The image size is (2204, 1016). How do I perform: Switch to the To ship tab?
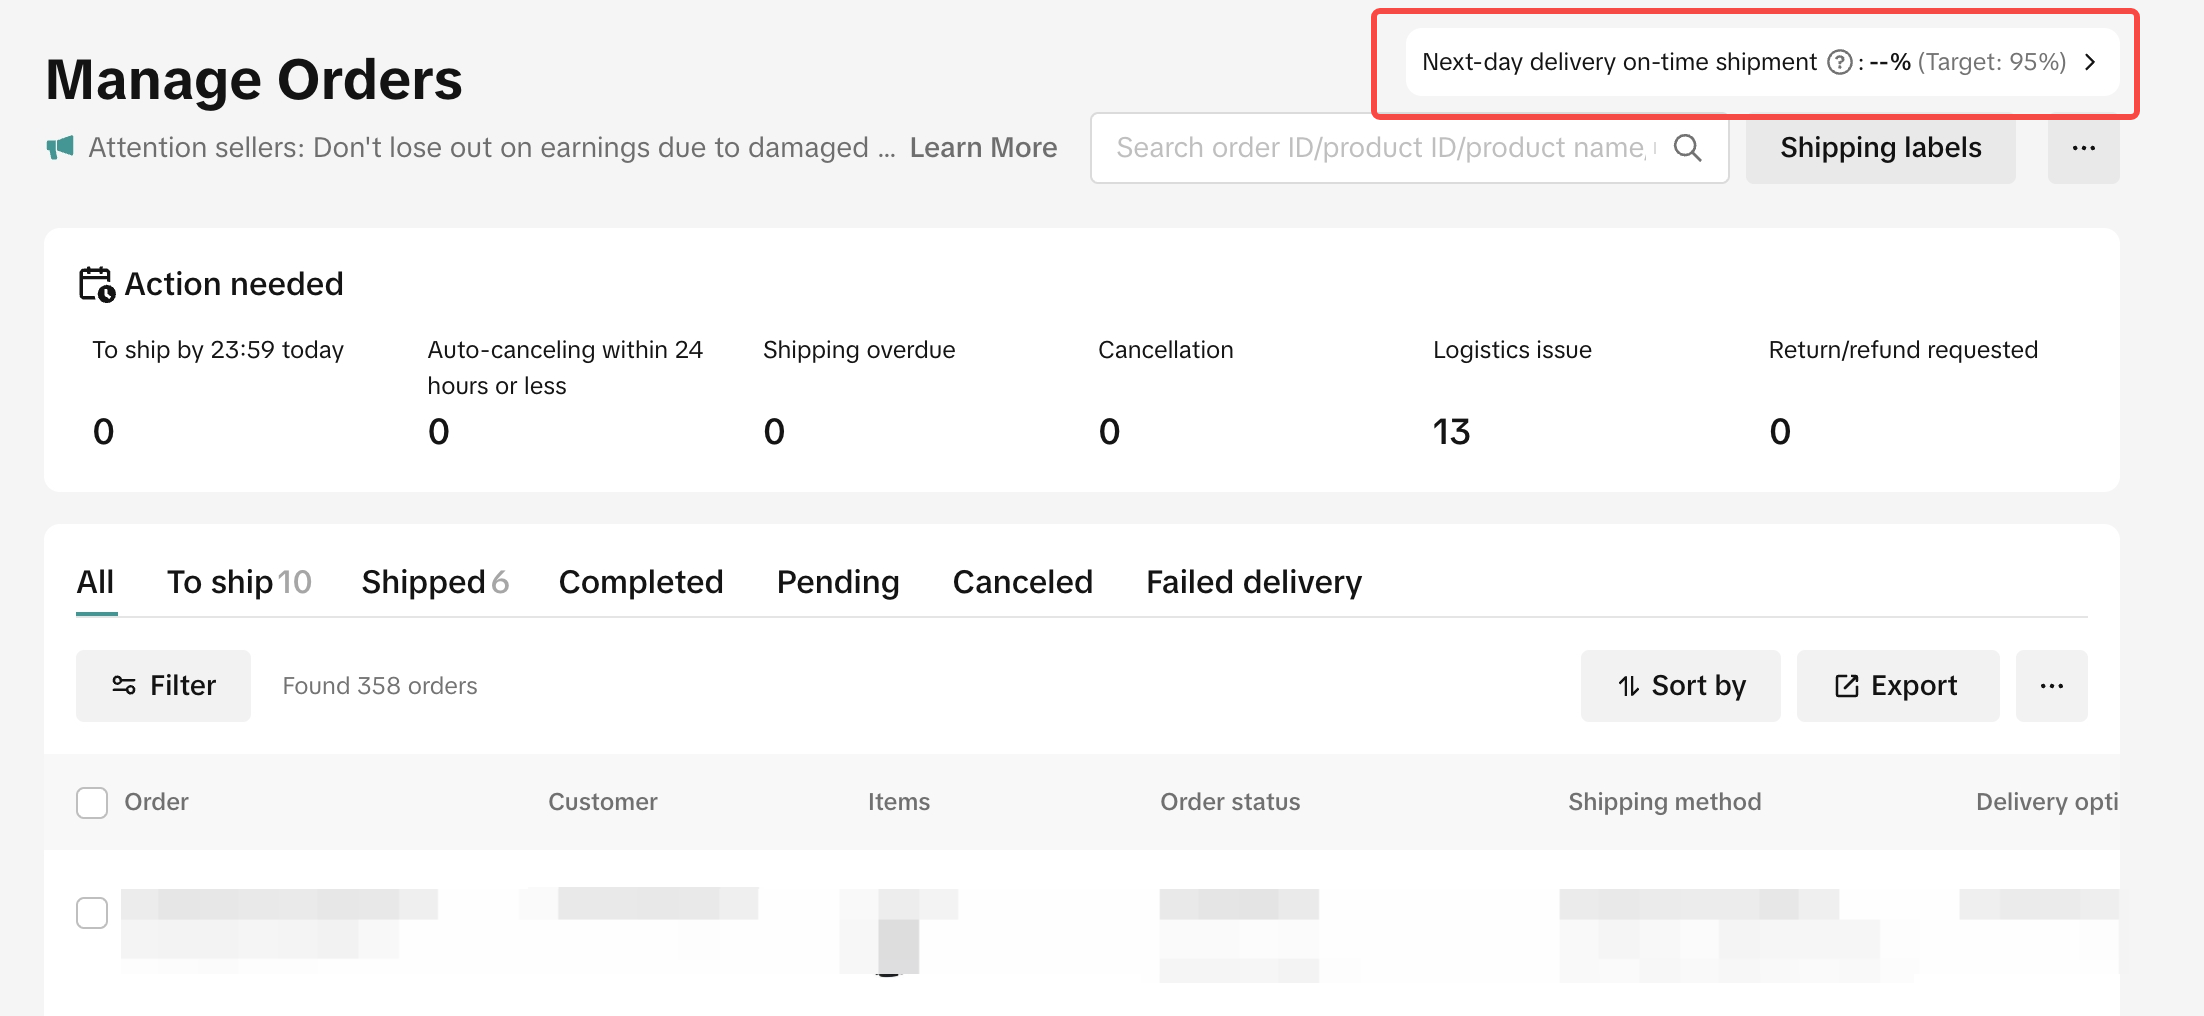(x=239, y=582)
